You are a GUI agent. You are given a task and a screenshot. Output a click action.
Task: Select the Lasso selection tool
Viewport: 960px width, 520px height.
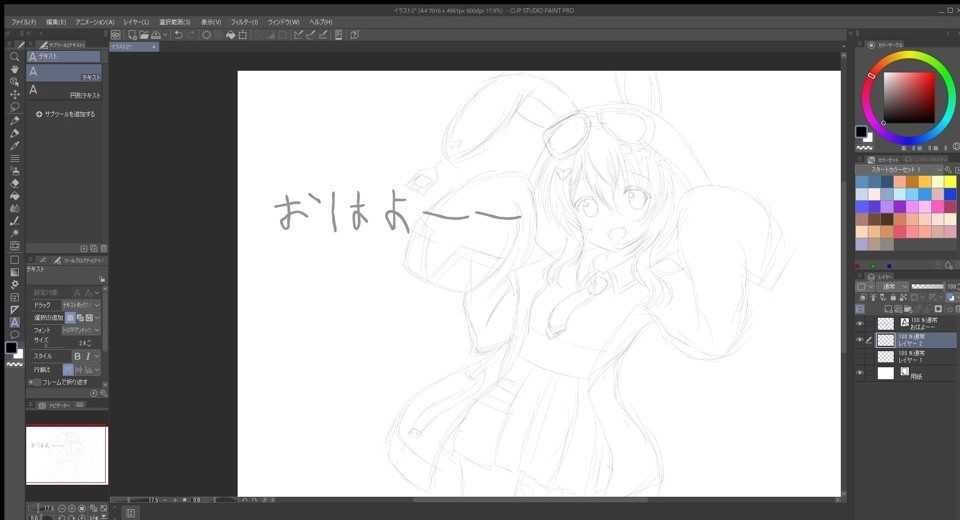(14, 107)
